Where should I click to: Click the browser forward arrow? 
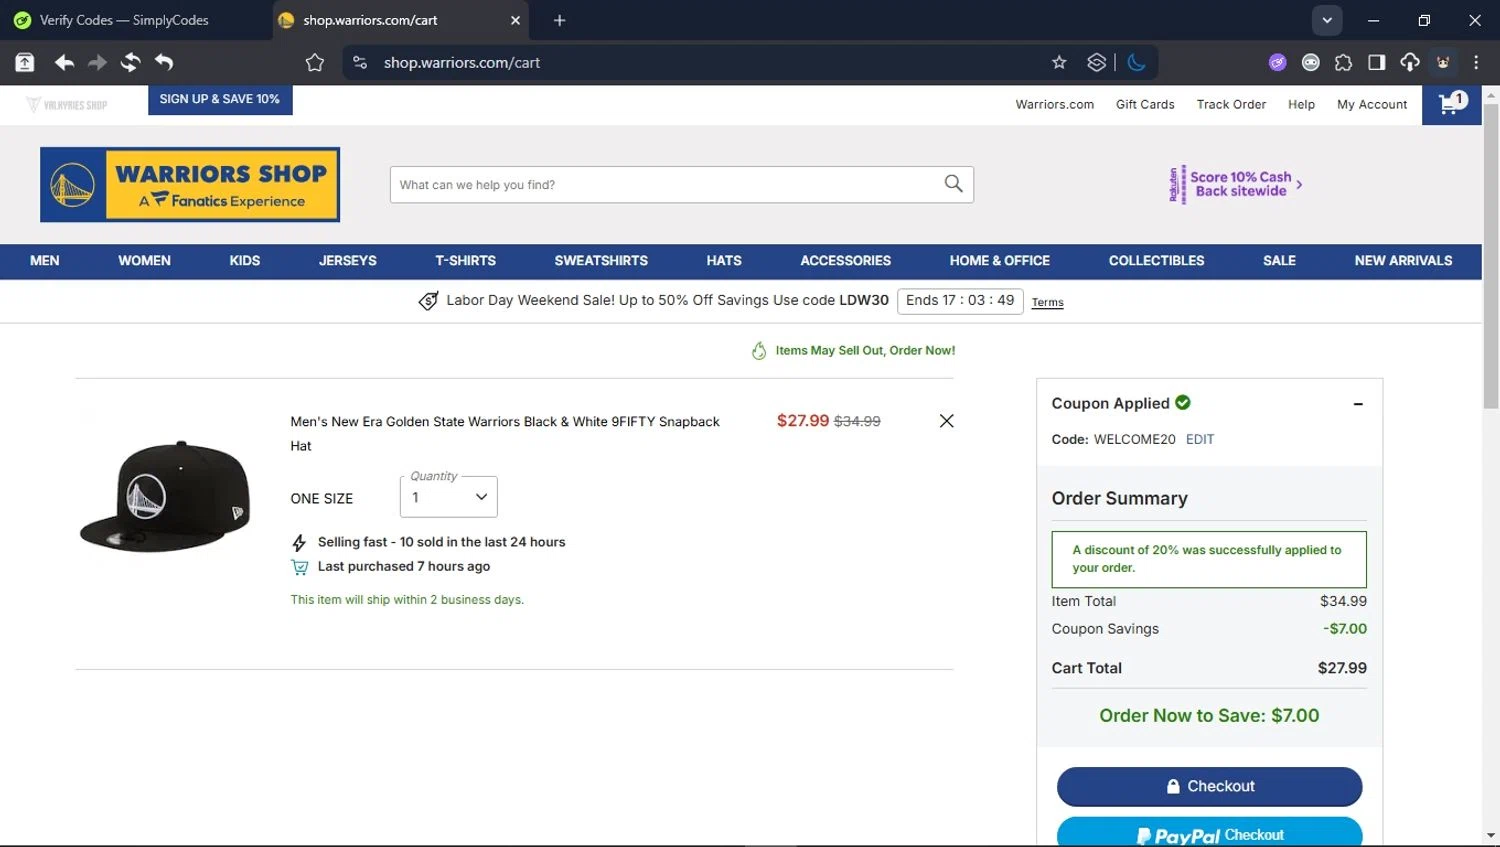[97, 63]
